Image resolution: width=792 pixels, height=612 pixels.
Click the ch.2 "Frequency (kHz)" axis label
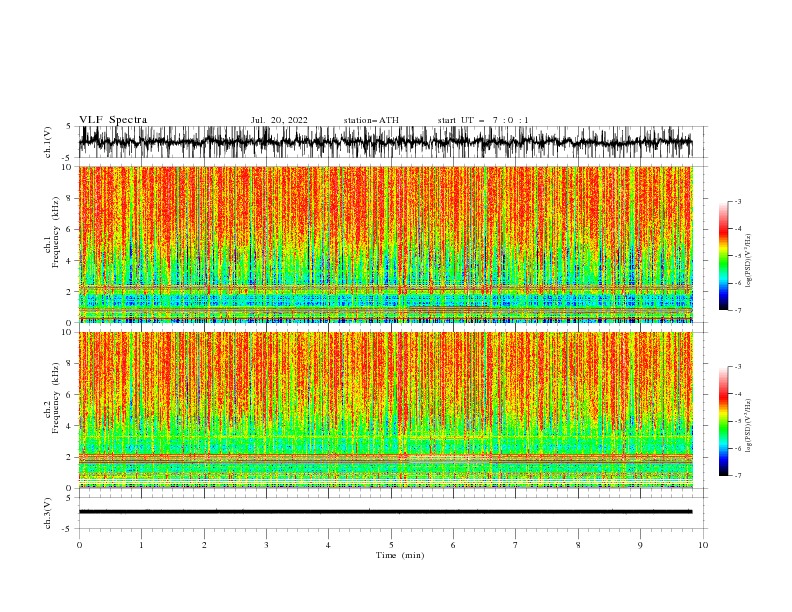pos(56,398)
